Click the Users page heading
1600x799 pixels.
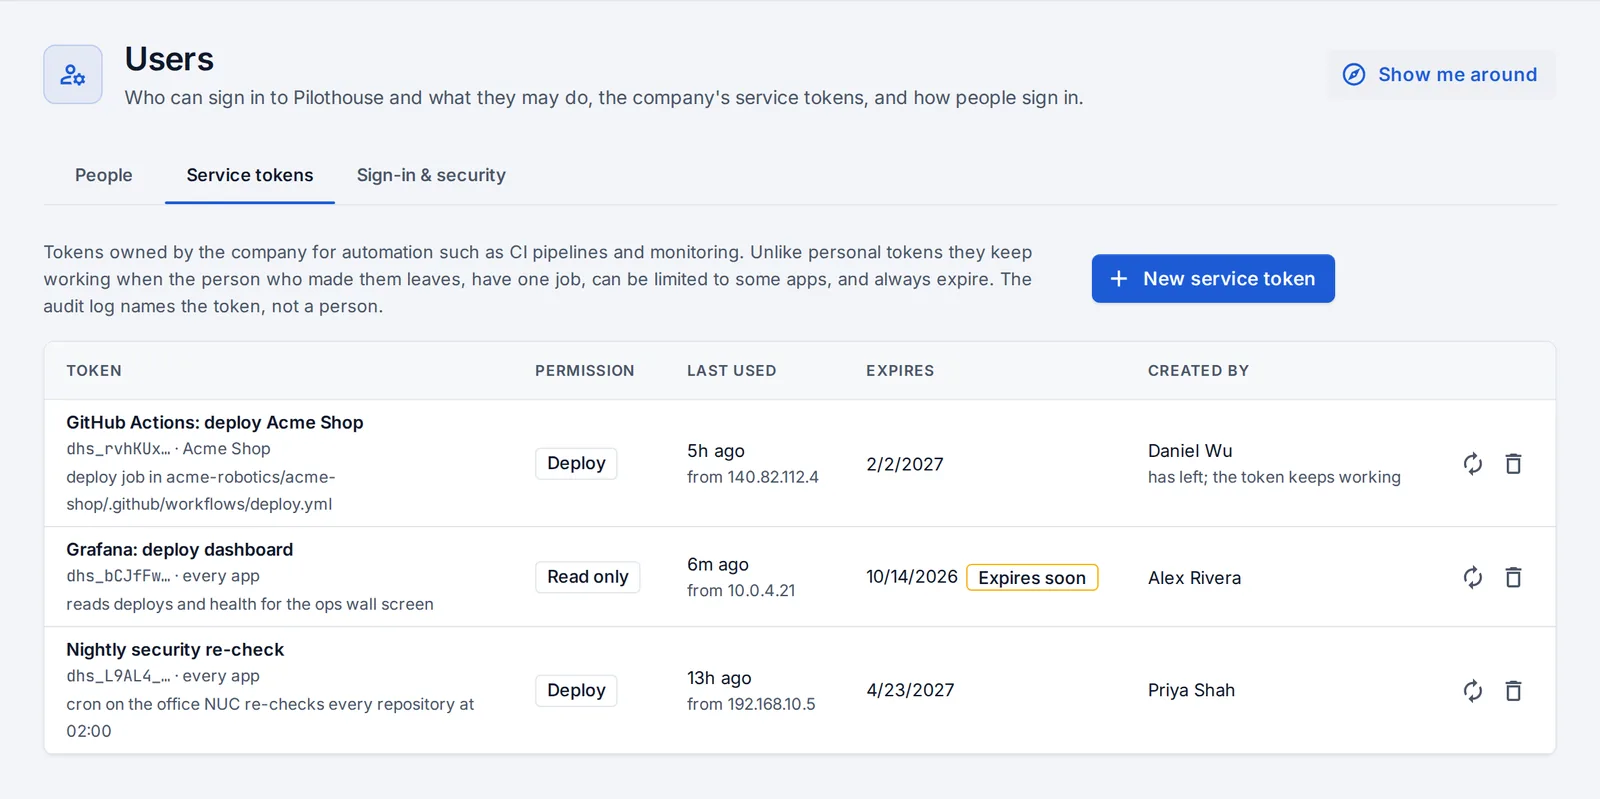tap(169, 59)
